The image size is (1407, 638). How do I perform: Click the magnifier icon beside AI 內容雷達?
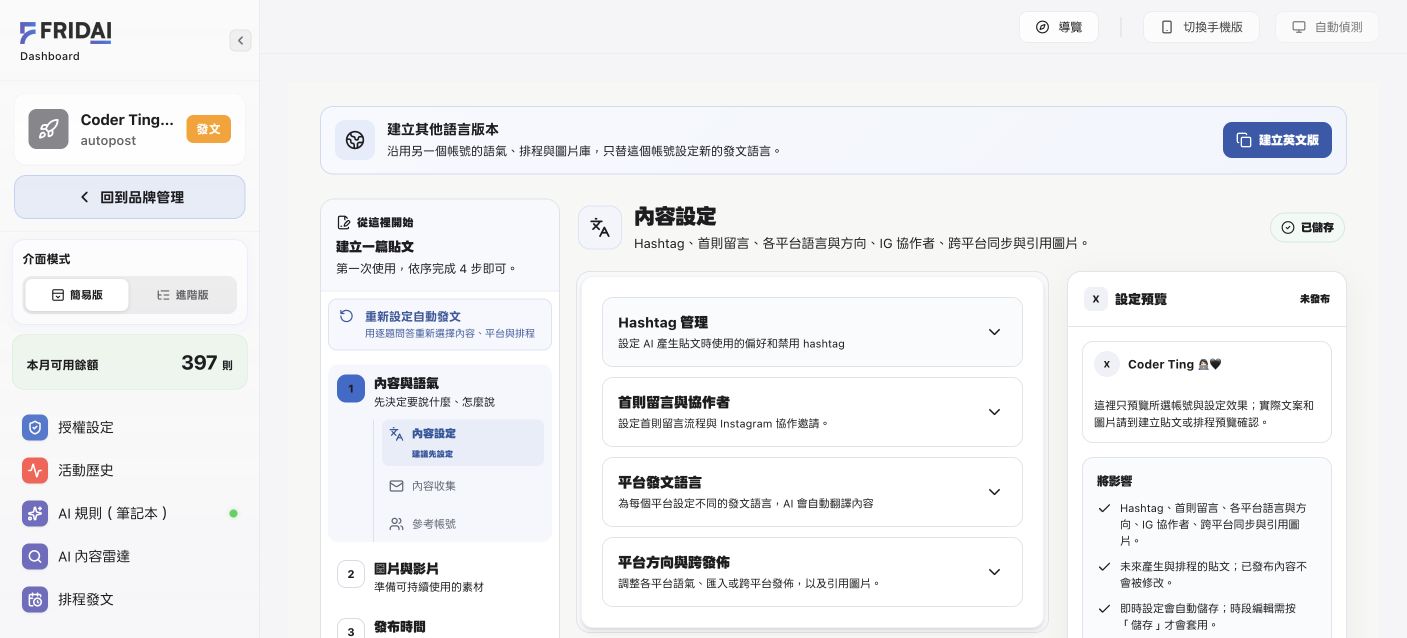[35, 556]
